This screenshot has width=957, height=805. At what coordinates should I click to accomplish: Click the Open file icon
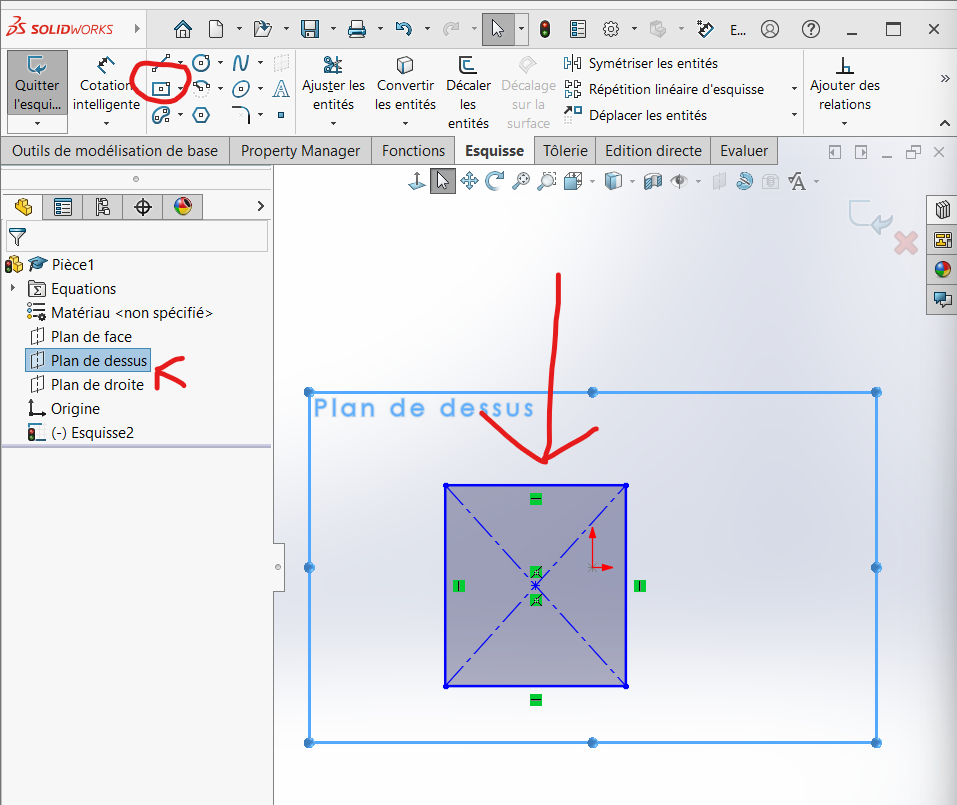click(262, 29)
